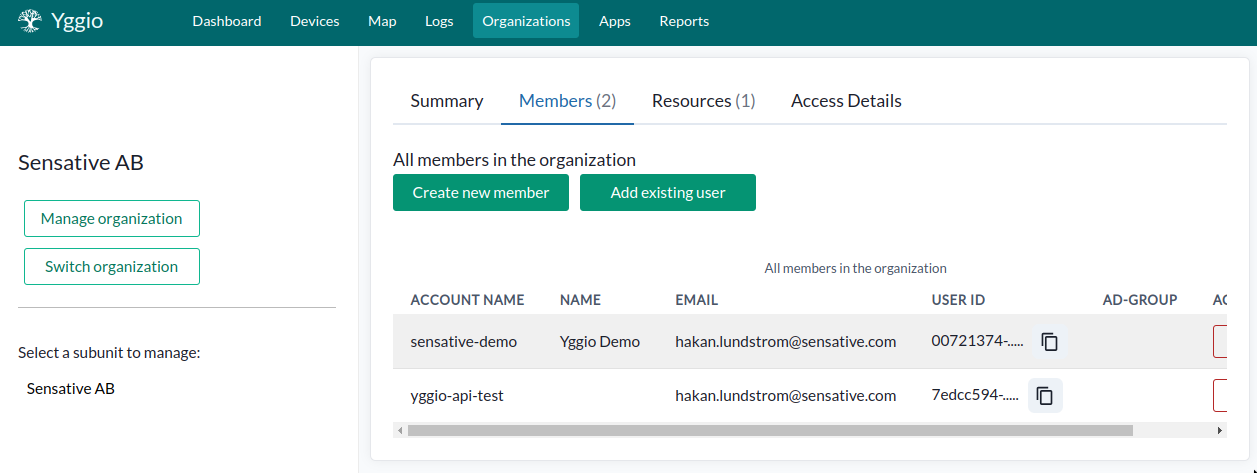Switch to the Resources (1) tab

click(703, 101)
